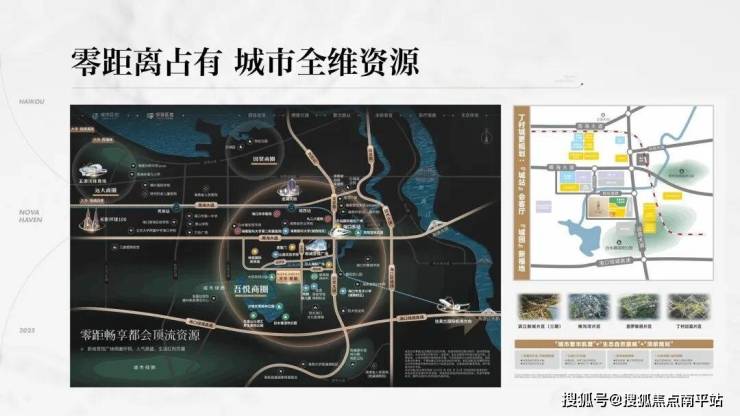This screenshot has height=416, width=740.
Task: Select the HAIKOU side label
Action: click(x=32, y=102)
